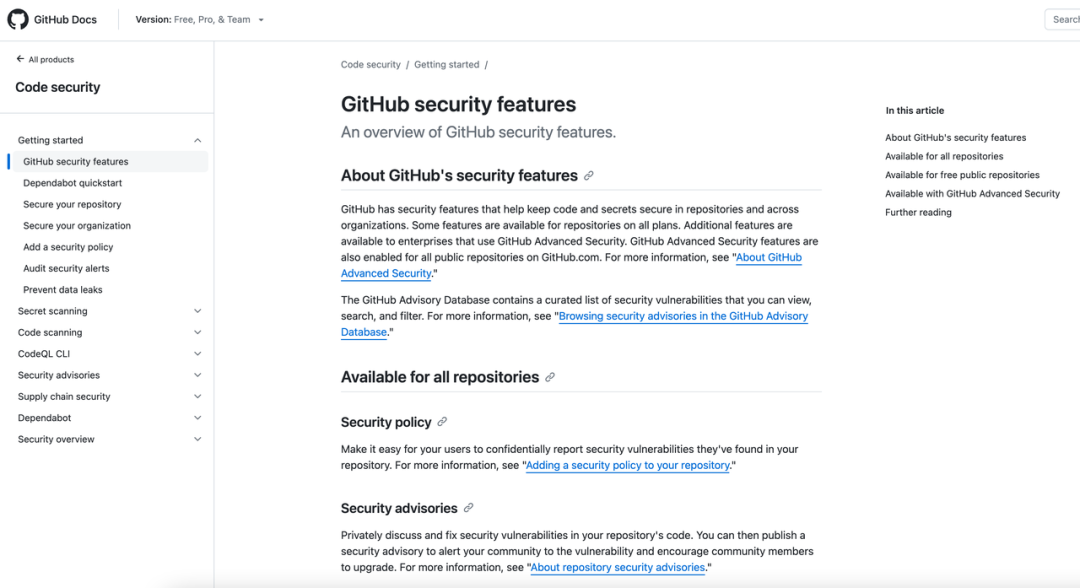1080x588 pixels.
Task: Open the Version Free, Pro, & Team dropdown
Action: point(200,19)
